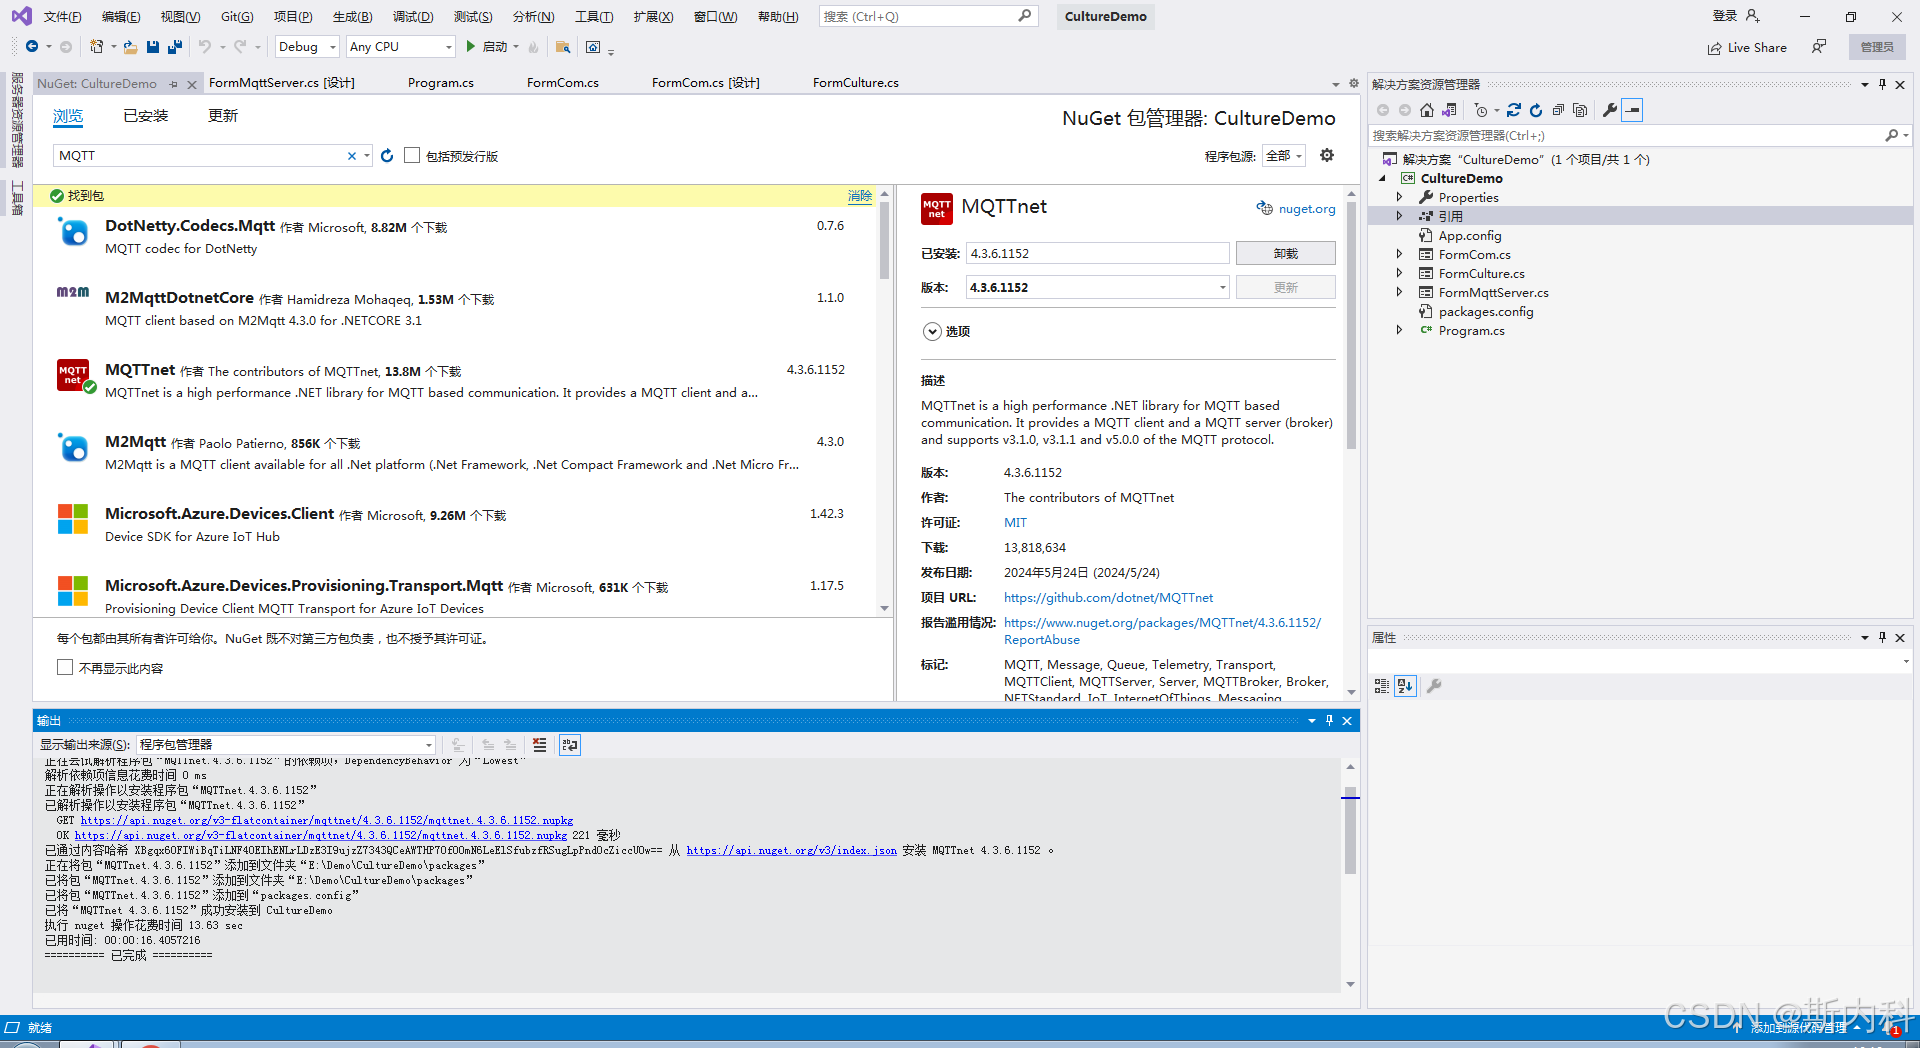Click the Sign in (登录) button
The image size is (1920, 1048).
click(x=1736, y=16)
